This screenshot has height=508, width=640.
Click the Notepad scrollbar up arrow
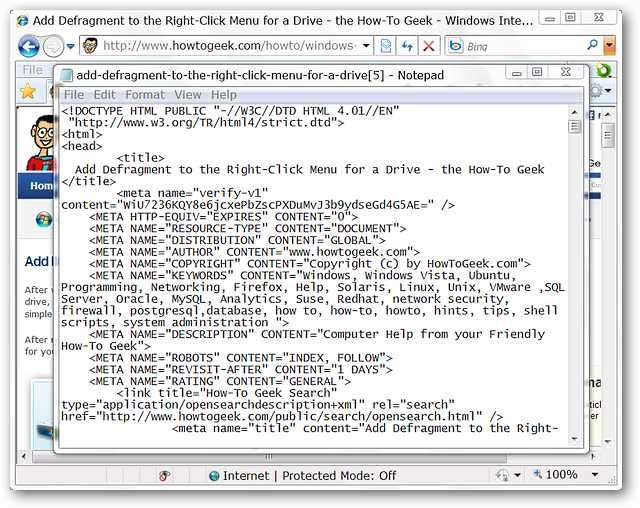(x=575, y=111)
